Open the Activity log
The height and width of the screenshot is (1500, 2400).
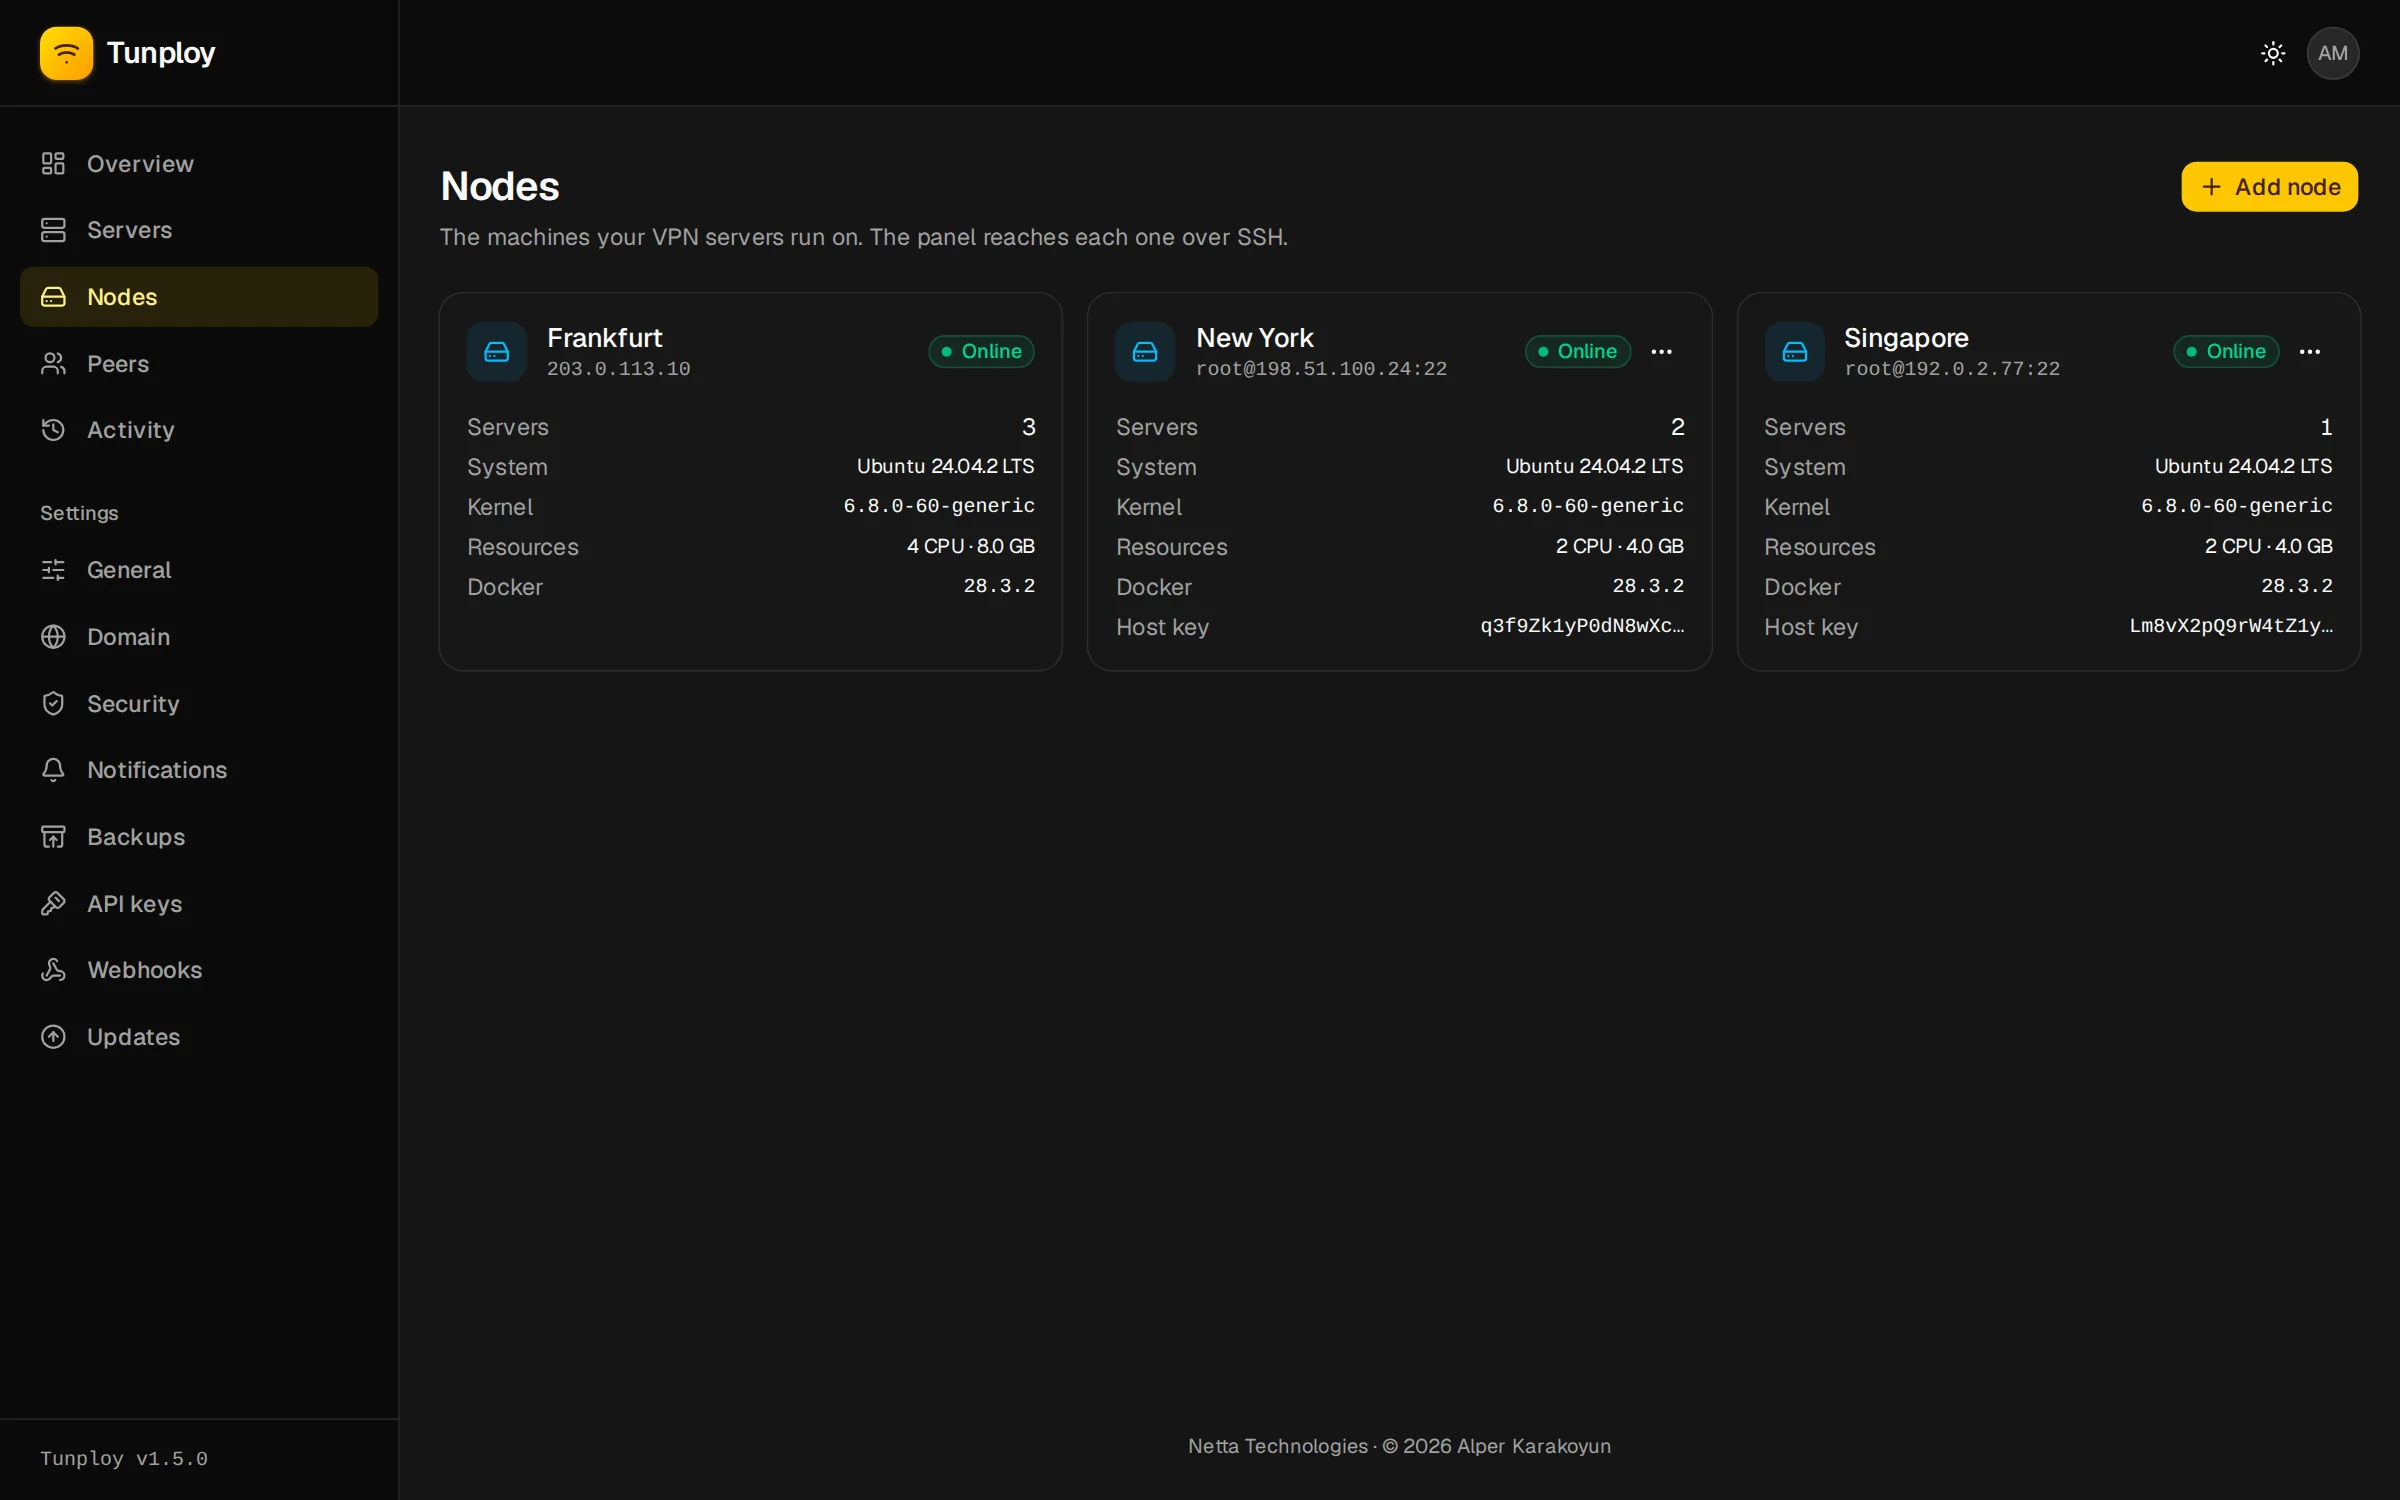coord(199,430)
